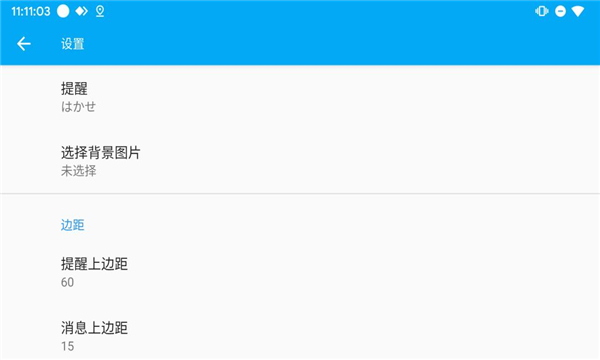Change the 15 message margin value

tap(67, 346)
